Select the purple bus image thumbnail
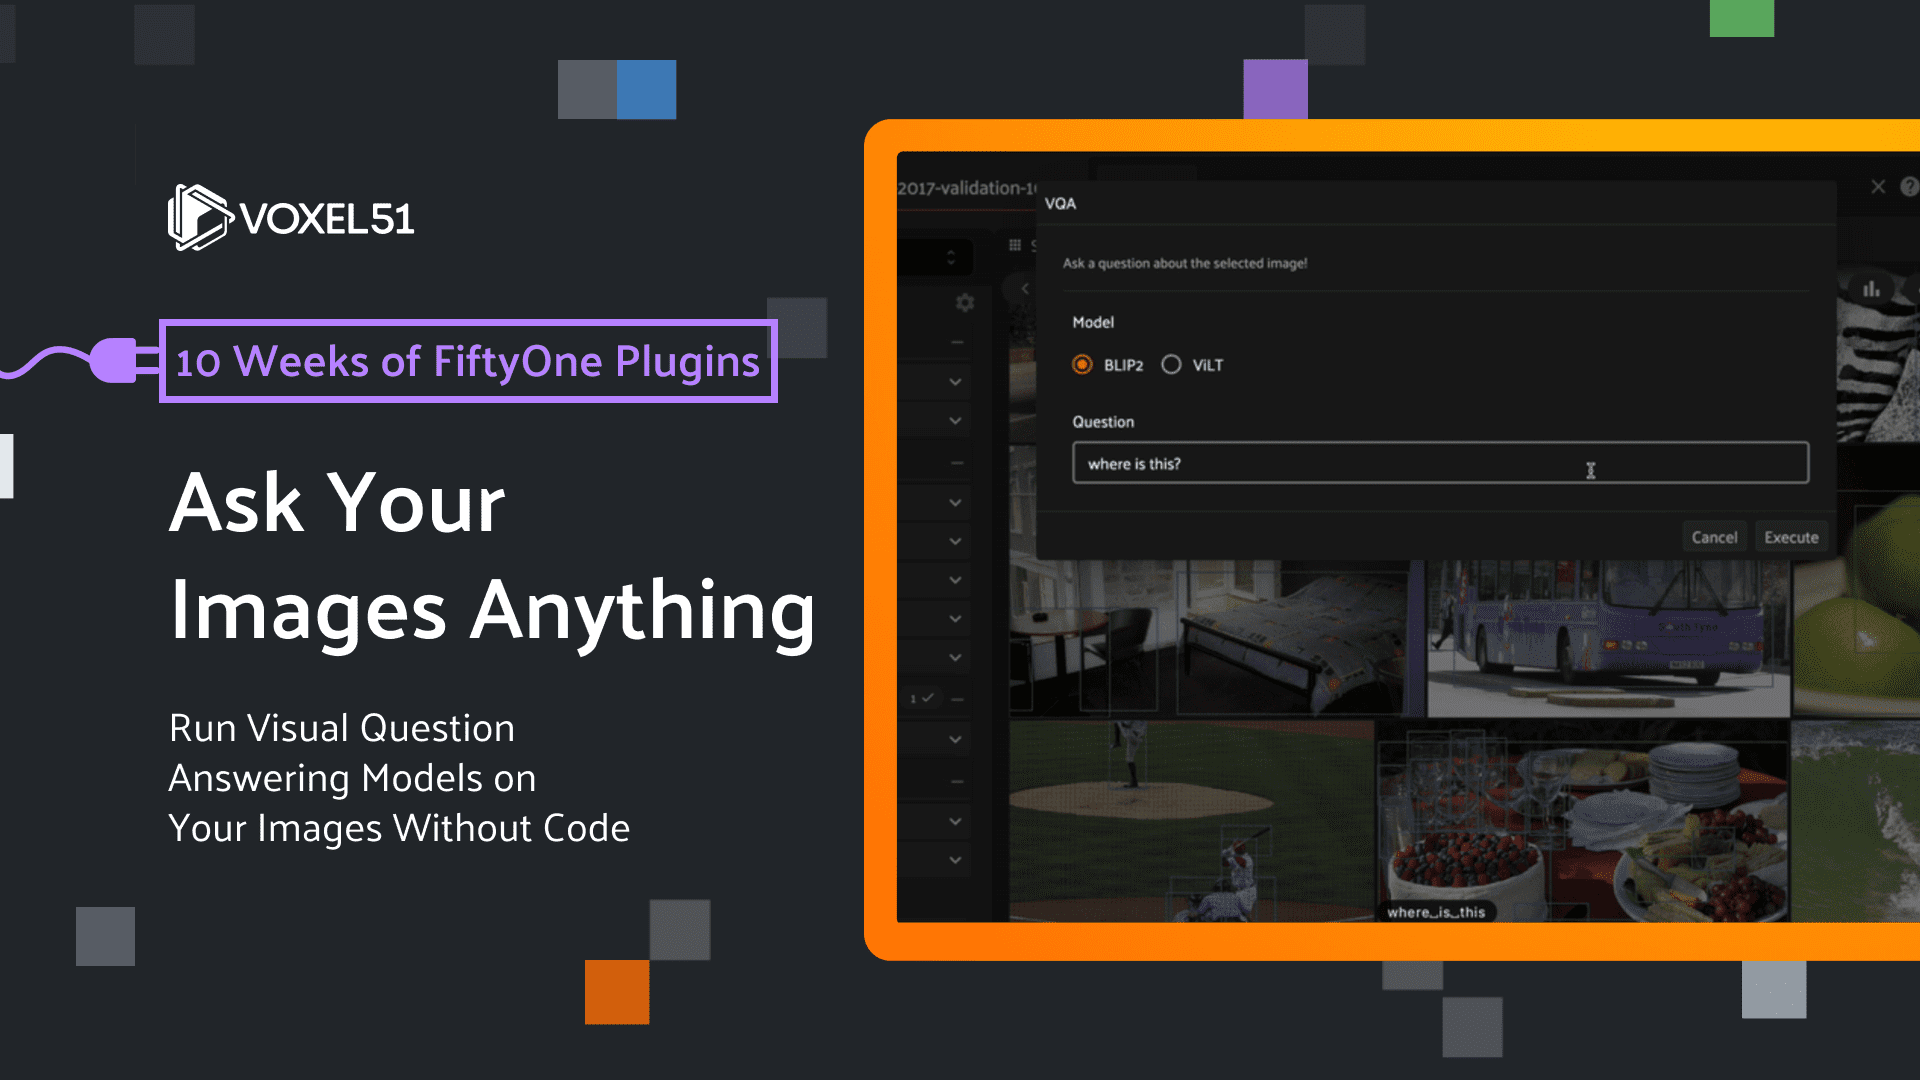The image size is (1920, 1080). coord(1607,637)
